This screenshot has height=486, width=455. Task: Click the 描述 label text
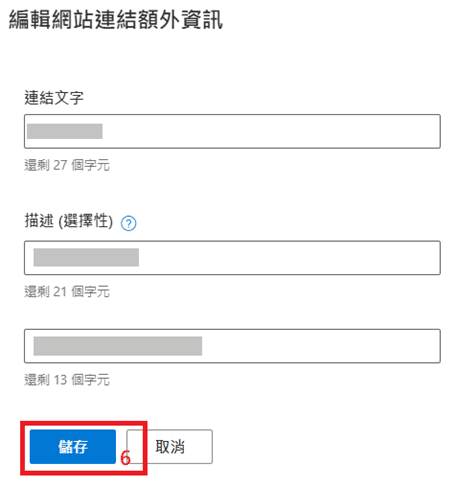[39, 221]
